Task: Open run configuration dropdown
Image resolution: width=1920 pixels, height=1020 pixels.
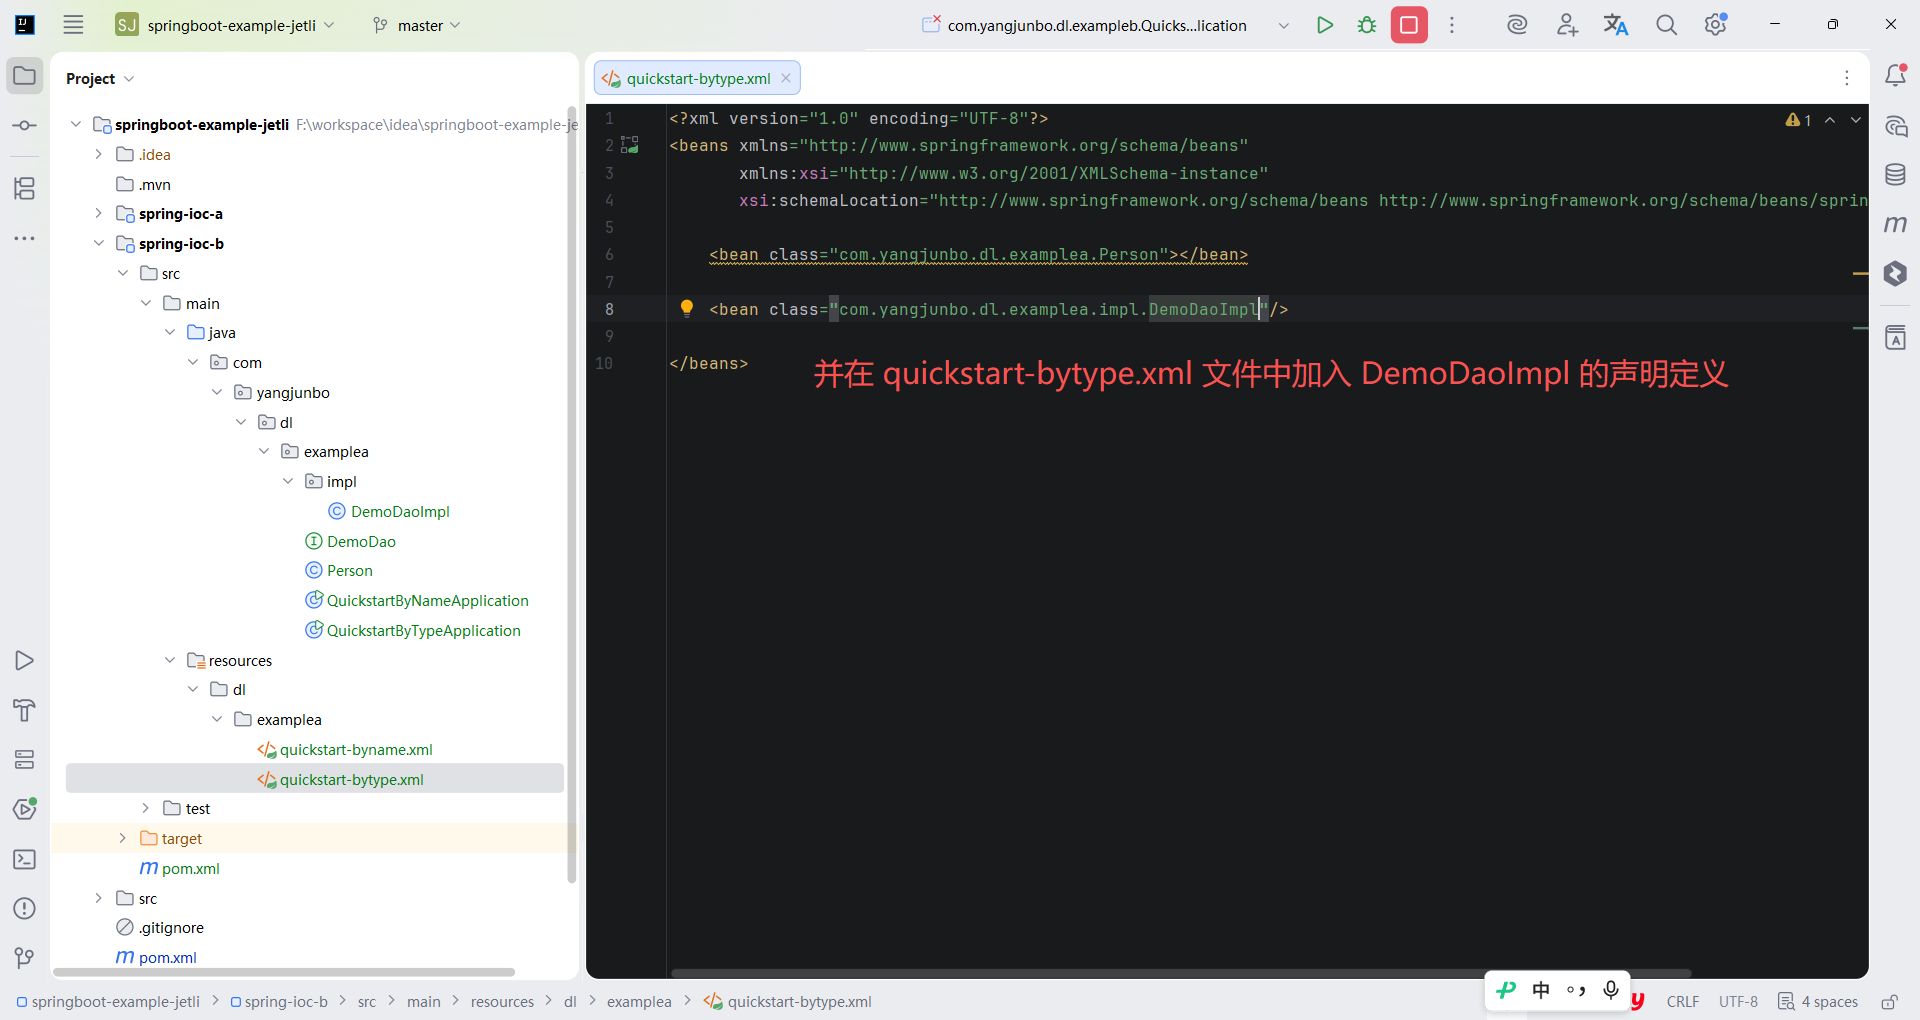Action: tap(1284, 25)
